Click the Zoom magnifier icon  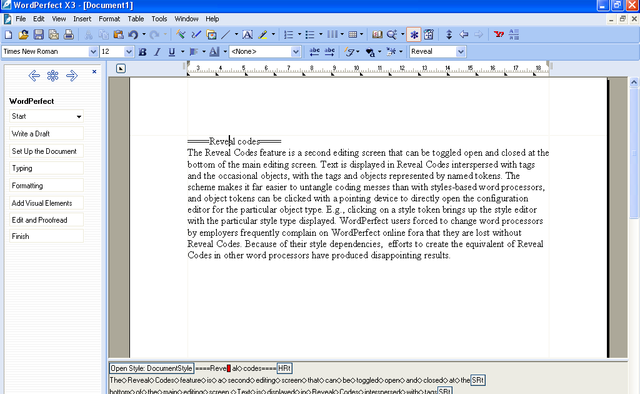(x=392, y=35)
